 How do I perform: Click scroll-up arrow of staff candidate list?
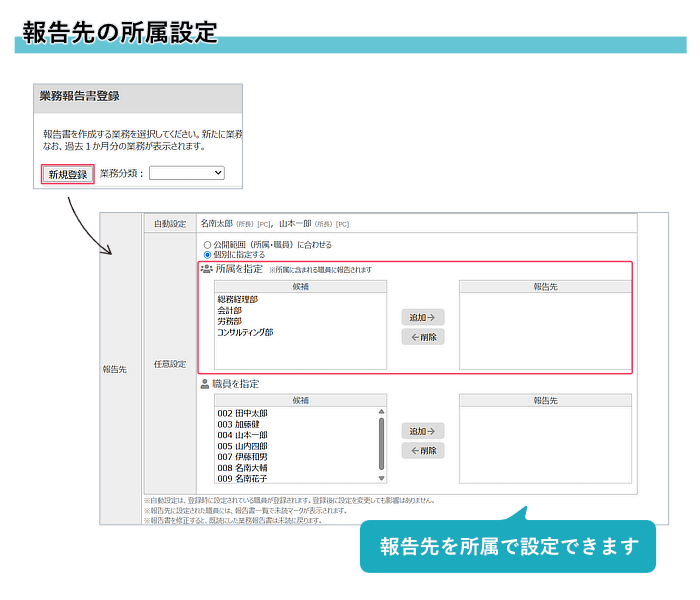point(381,412)
